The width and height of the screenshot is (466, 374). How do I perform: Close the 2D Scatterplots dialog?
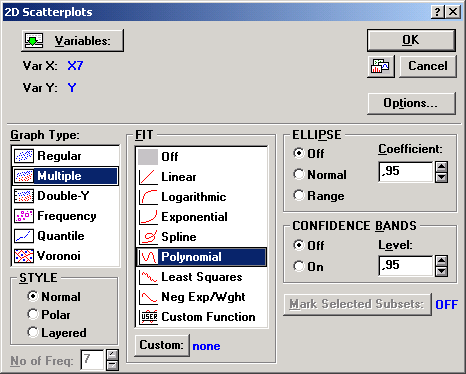pos(453,12)
